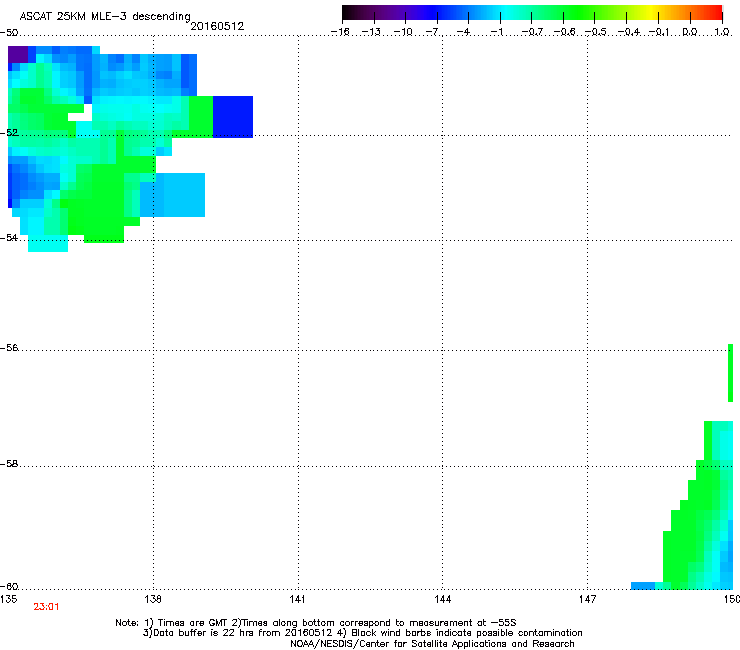Click the rainbow color scale bar at the top

point(532,13)
